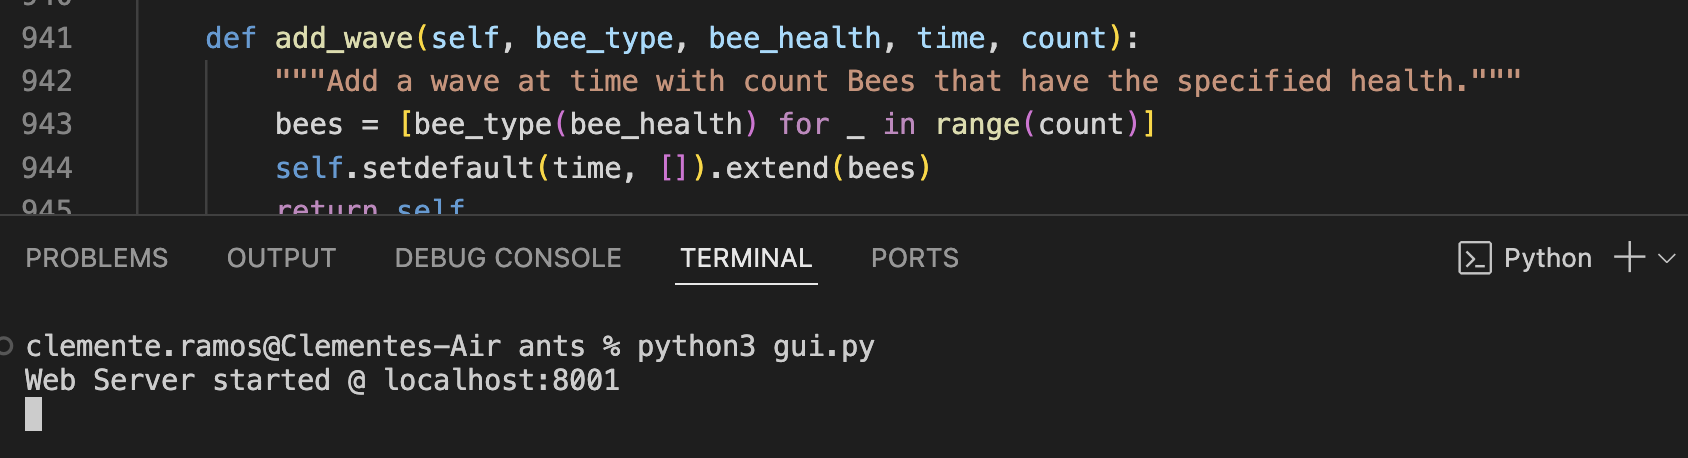Show the DEBUG CONSOLE tab
The width and height of the screenshot is (1688, 458).
pyautogui.click(x=508, y=258)
